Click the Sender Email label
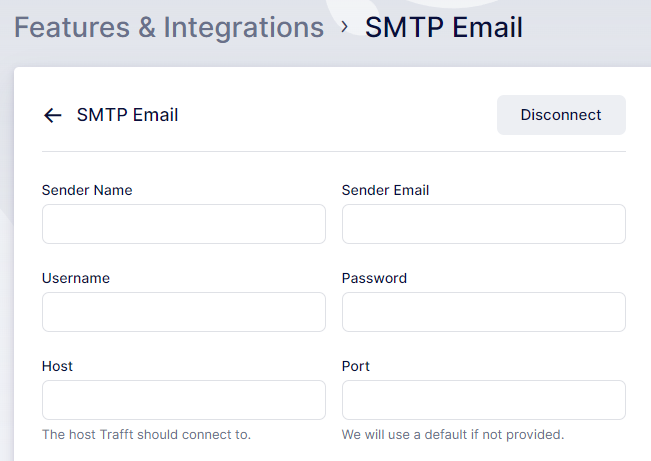This screenshot has height=461, width=651. [x=385, y=190]
